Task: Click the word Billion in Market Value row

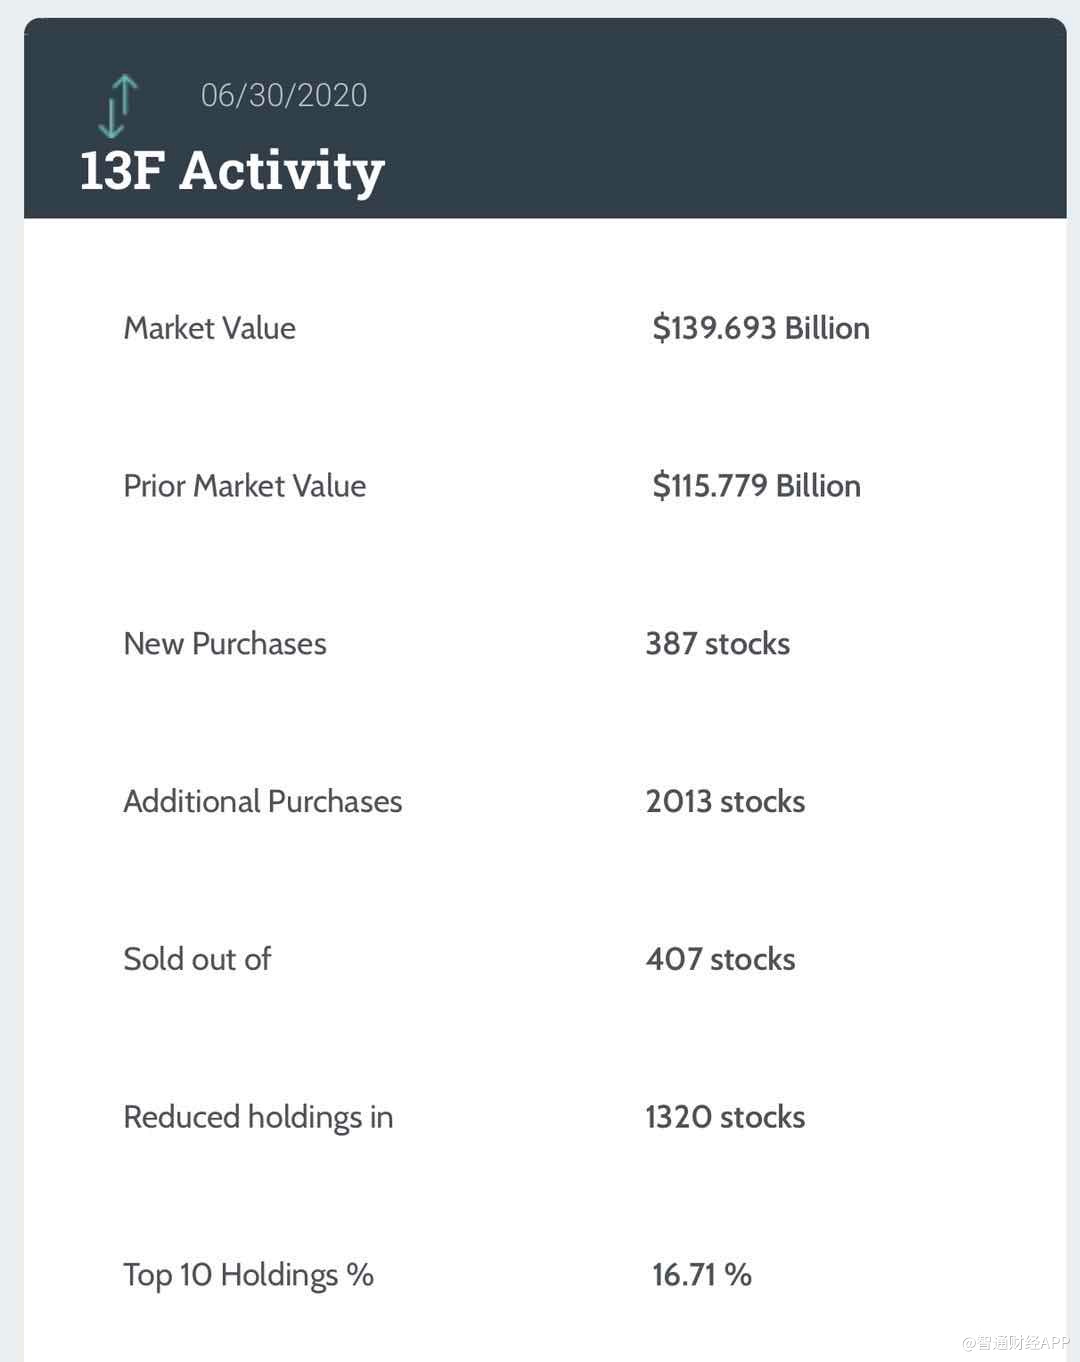Action: pyautogui.click(x=827, y=328)
